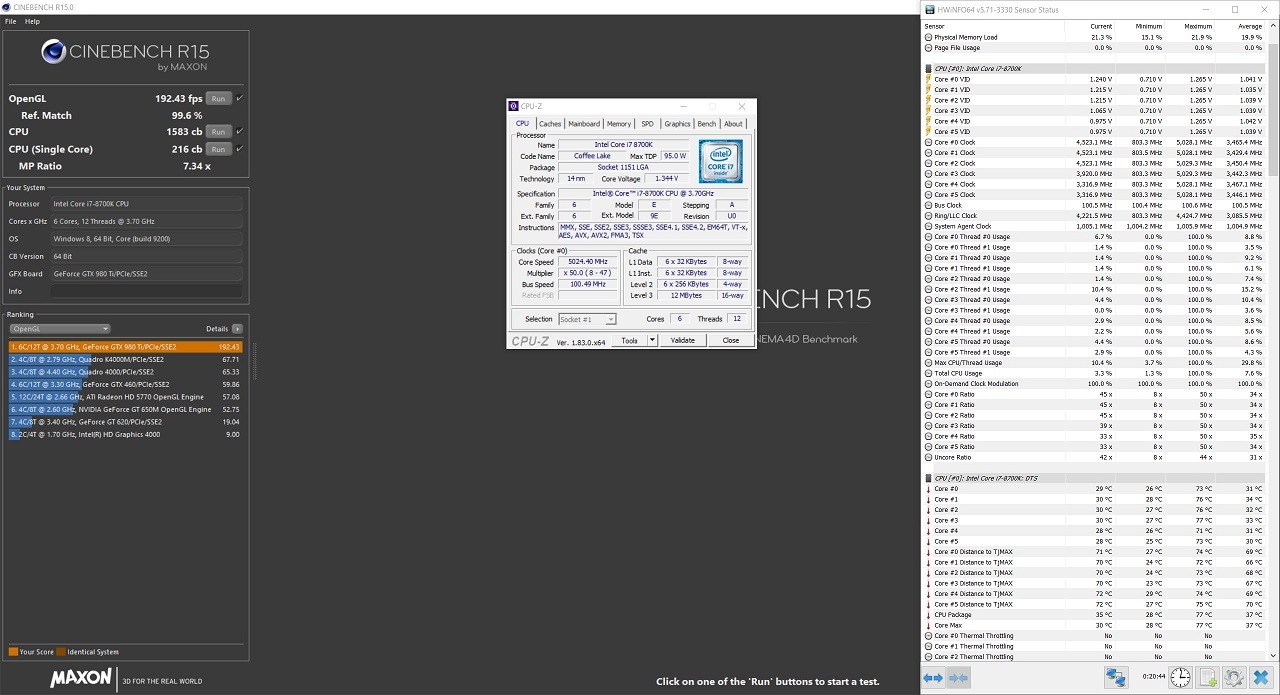Screen dimensions: 1280x695
Task: Select the System Agent Clock row in HWiNFO
Action: 1096,226
